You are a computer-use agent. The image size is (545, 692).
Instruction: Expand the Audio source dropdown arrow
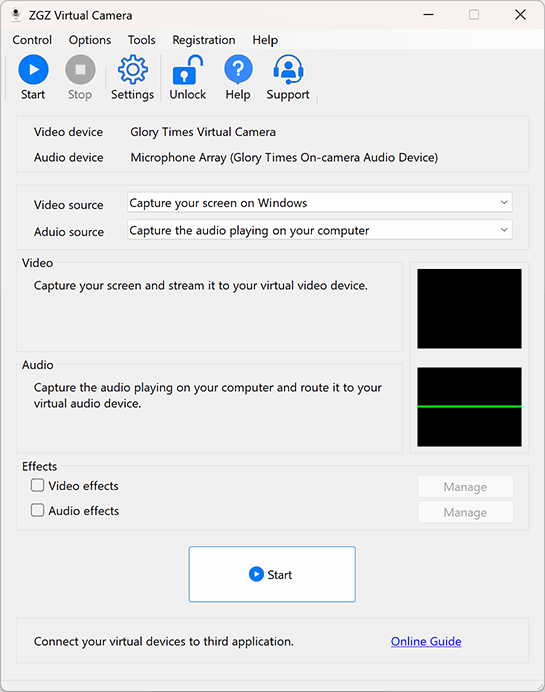click(x=504, y=230)
